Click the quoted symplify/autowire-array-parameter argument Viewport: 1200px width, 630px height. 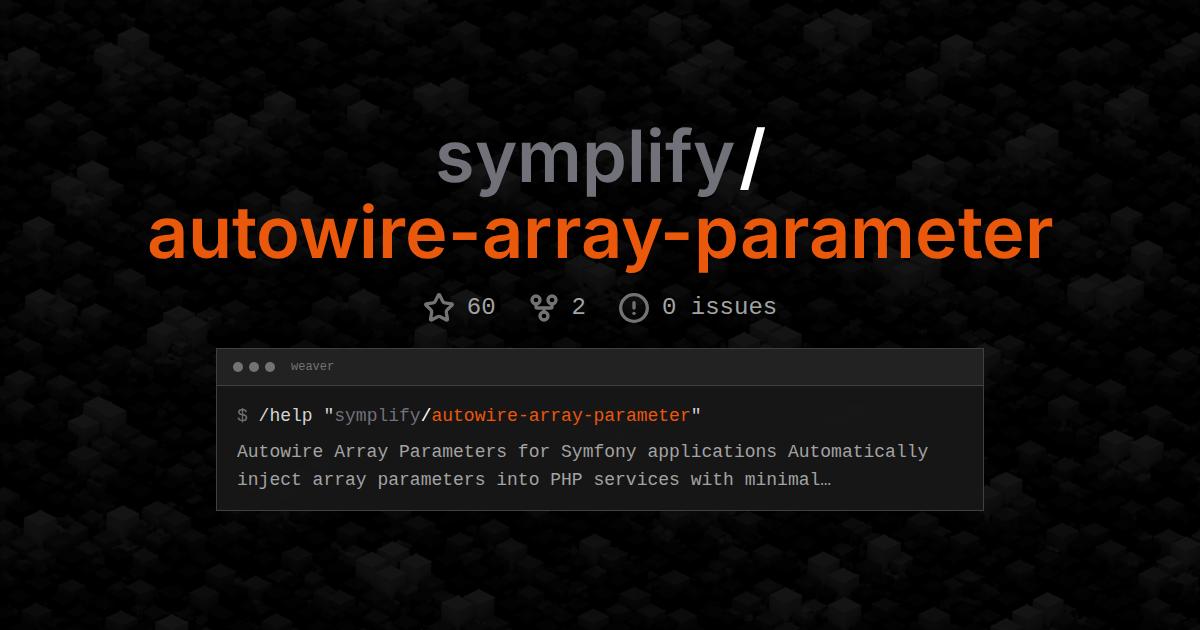[515, 415]
